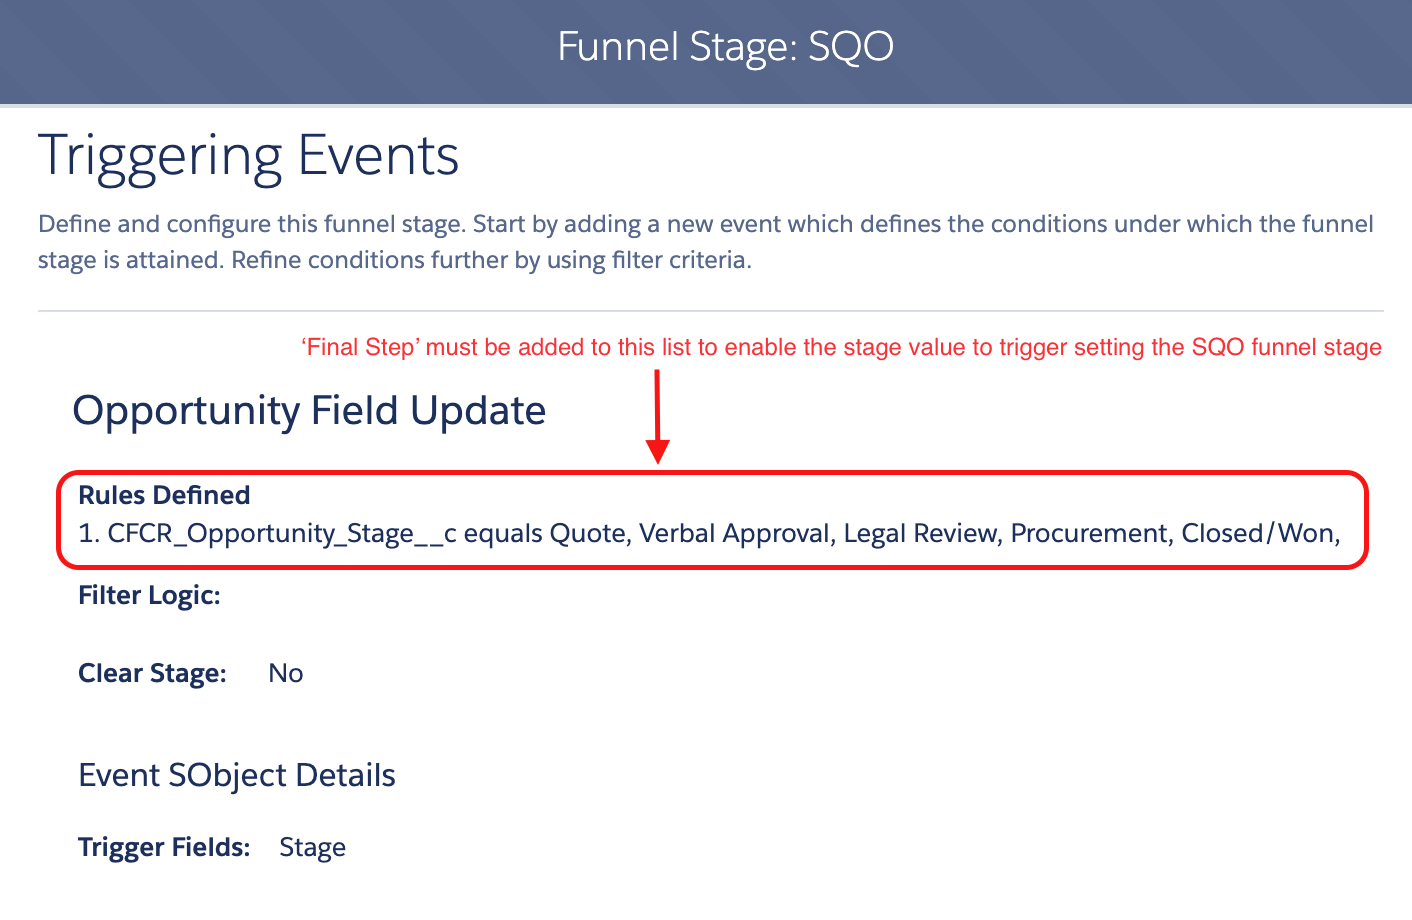Click the Verbal Approval value in rule

click(x=736, y=533)
